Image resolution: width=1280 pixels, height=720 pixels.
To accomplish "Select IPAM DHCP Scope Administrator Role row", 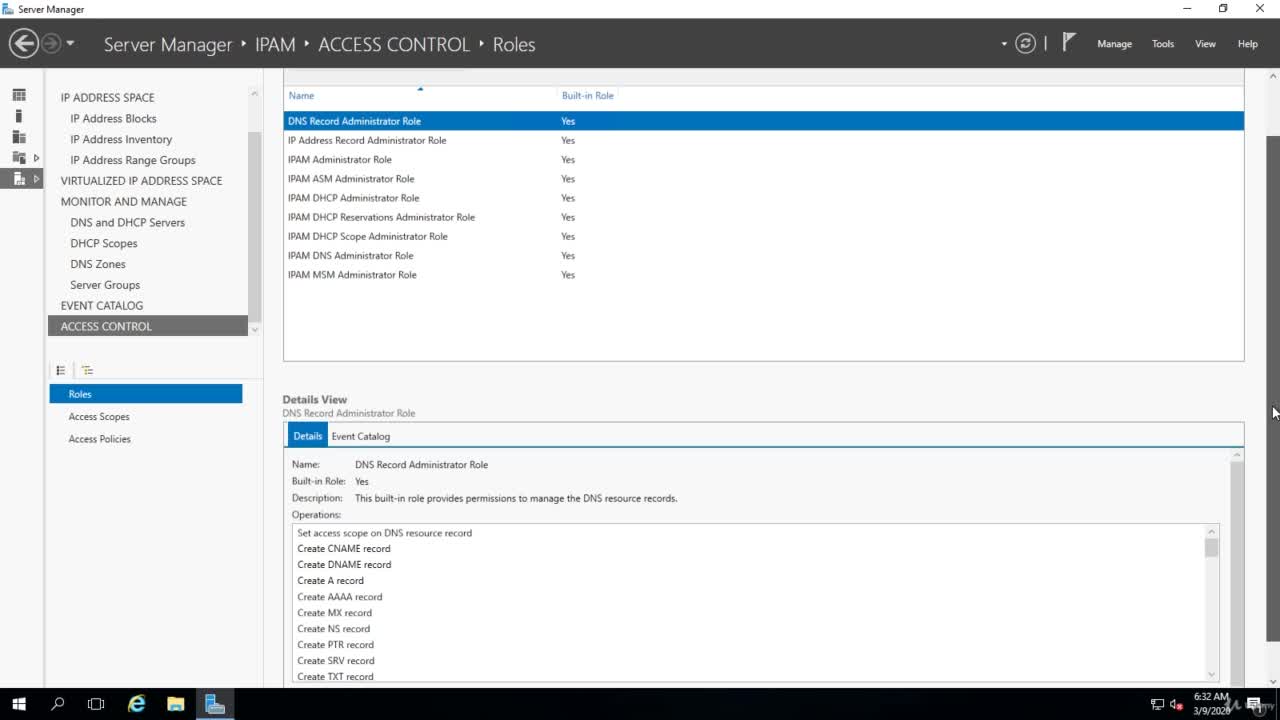I will (x=764, y=236).
